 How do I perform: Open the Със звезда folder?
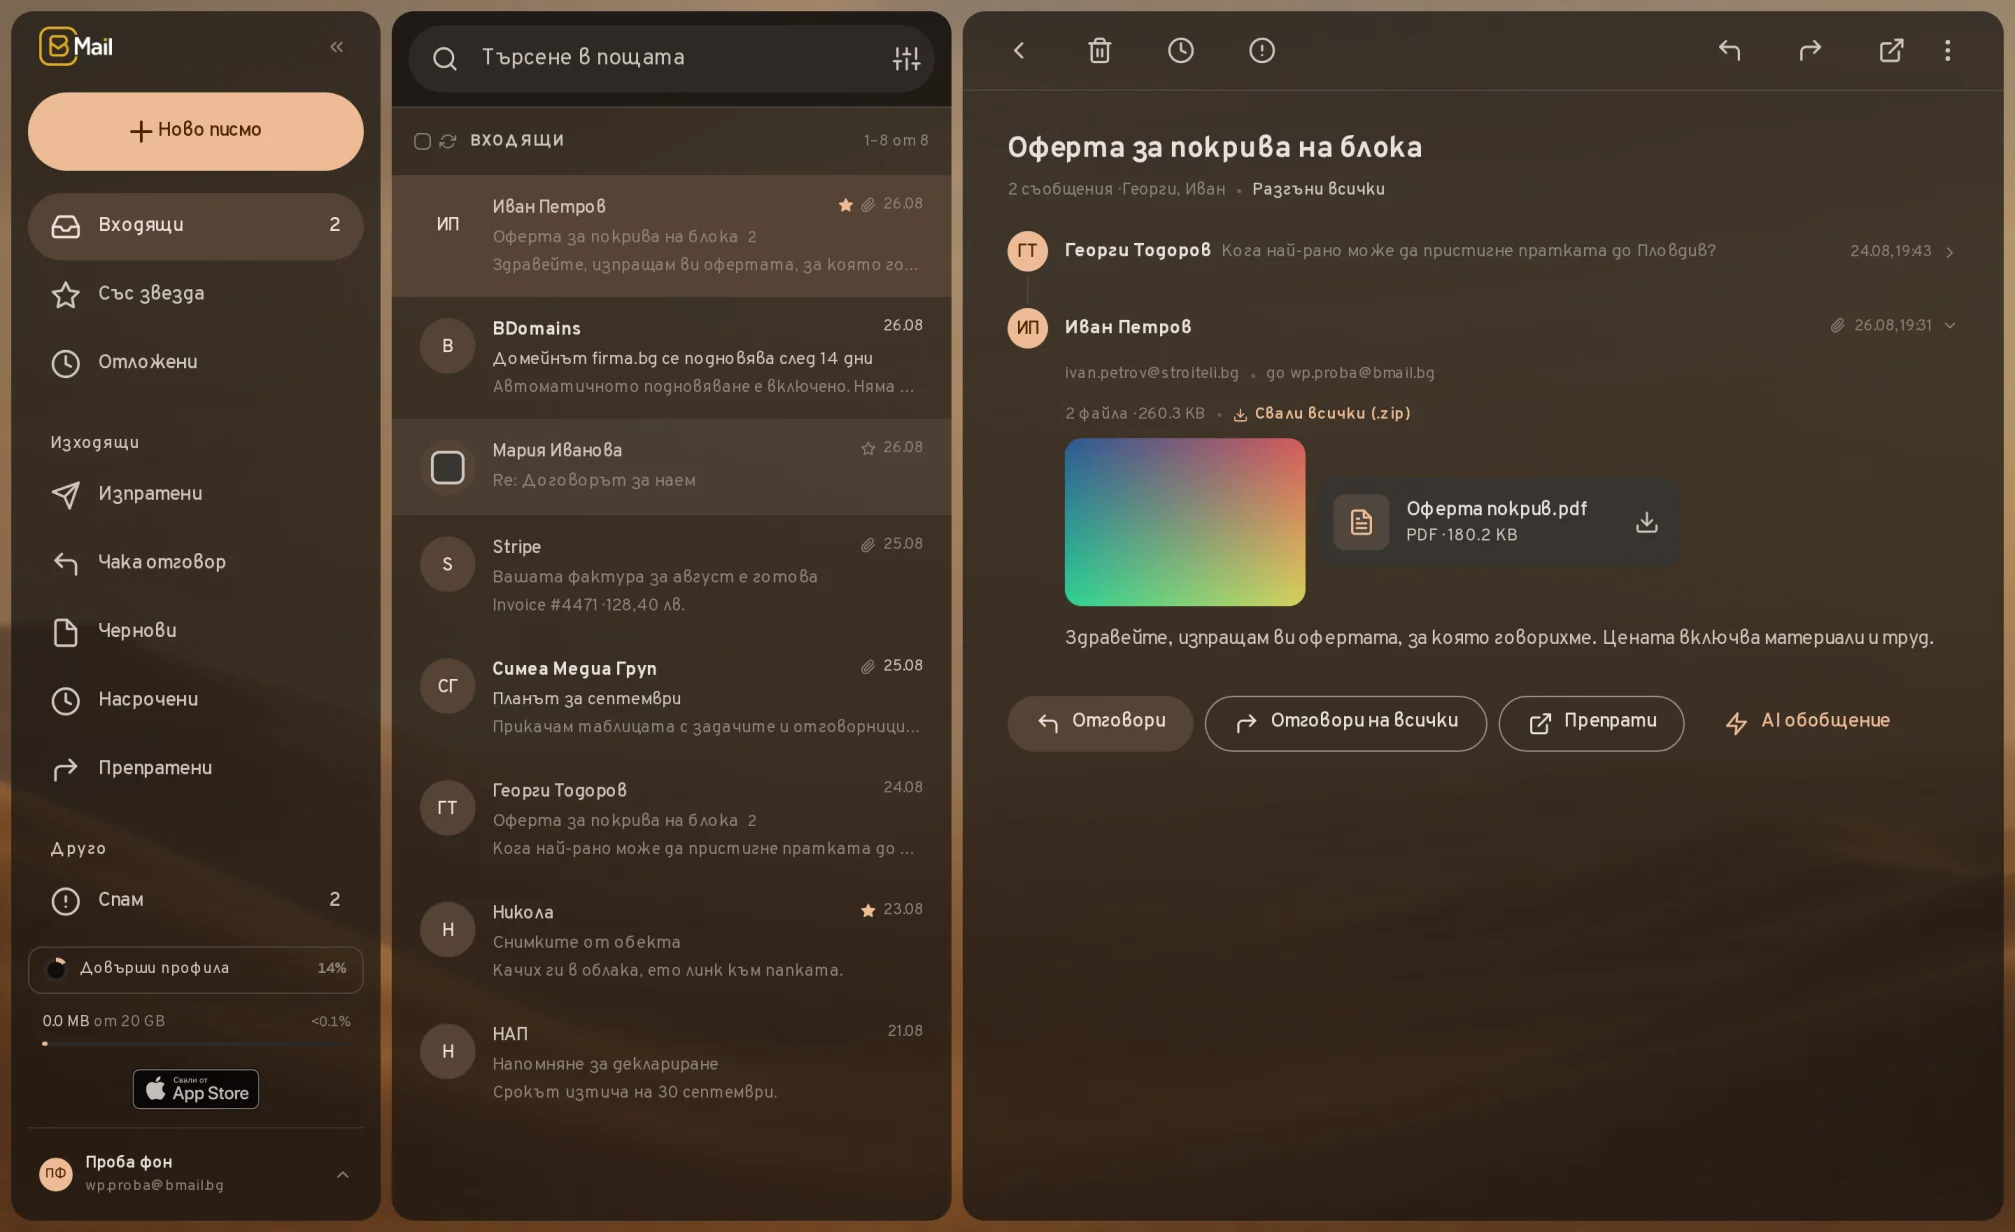tap(196, 294)
